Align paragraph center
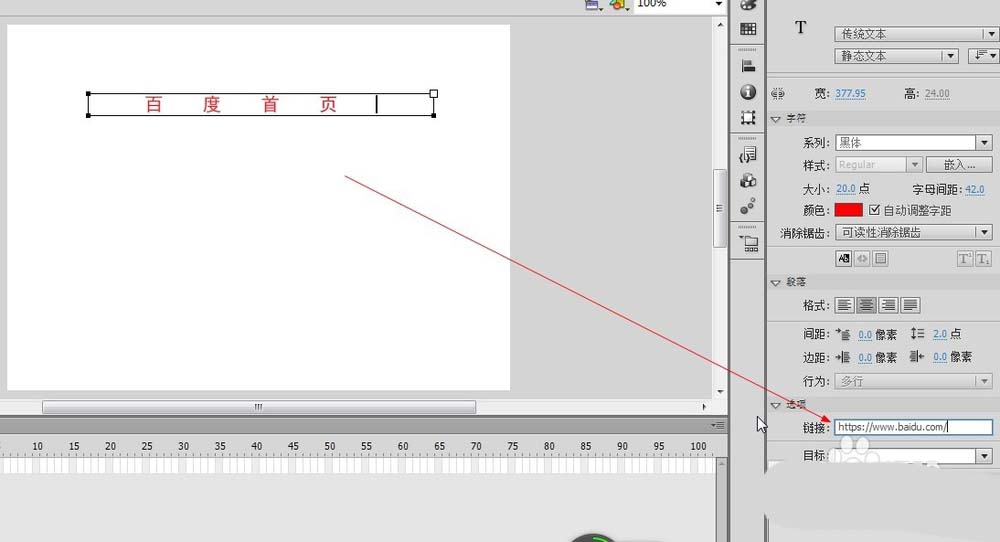 tap(866, 305)
